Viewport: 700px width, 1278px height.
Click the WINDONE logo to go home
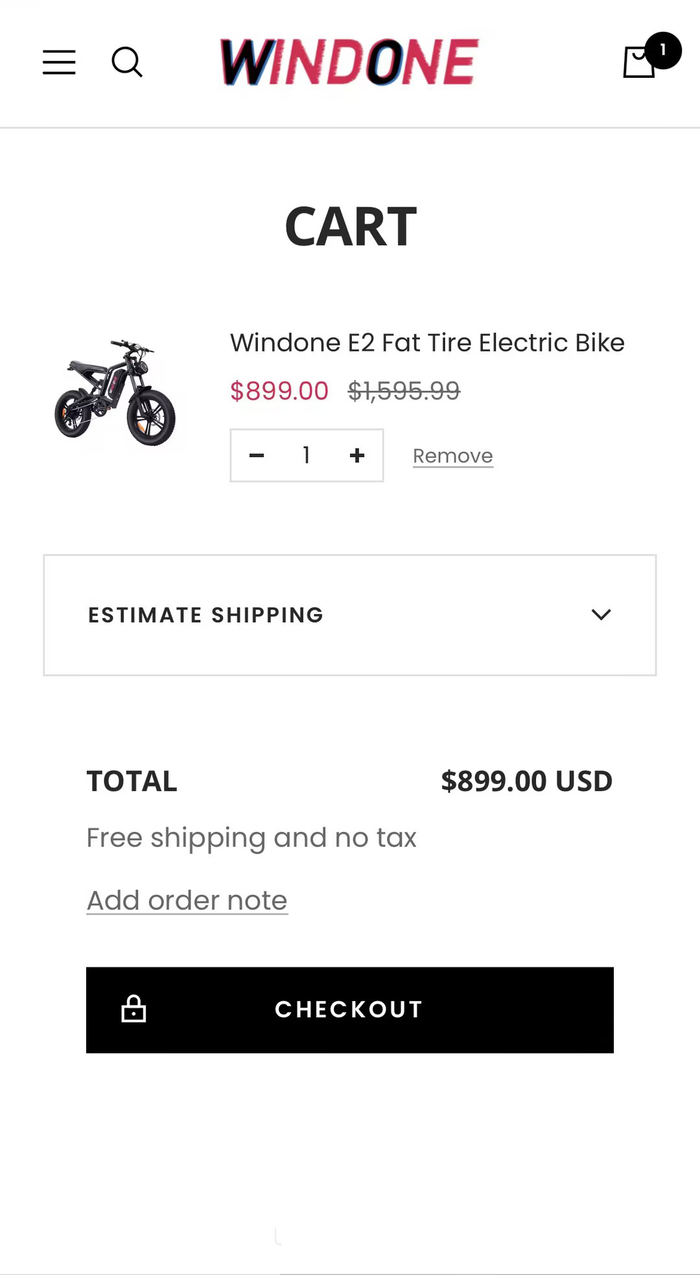point(349,61)
